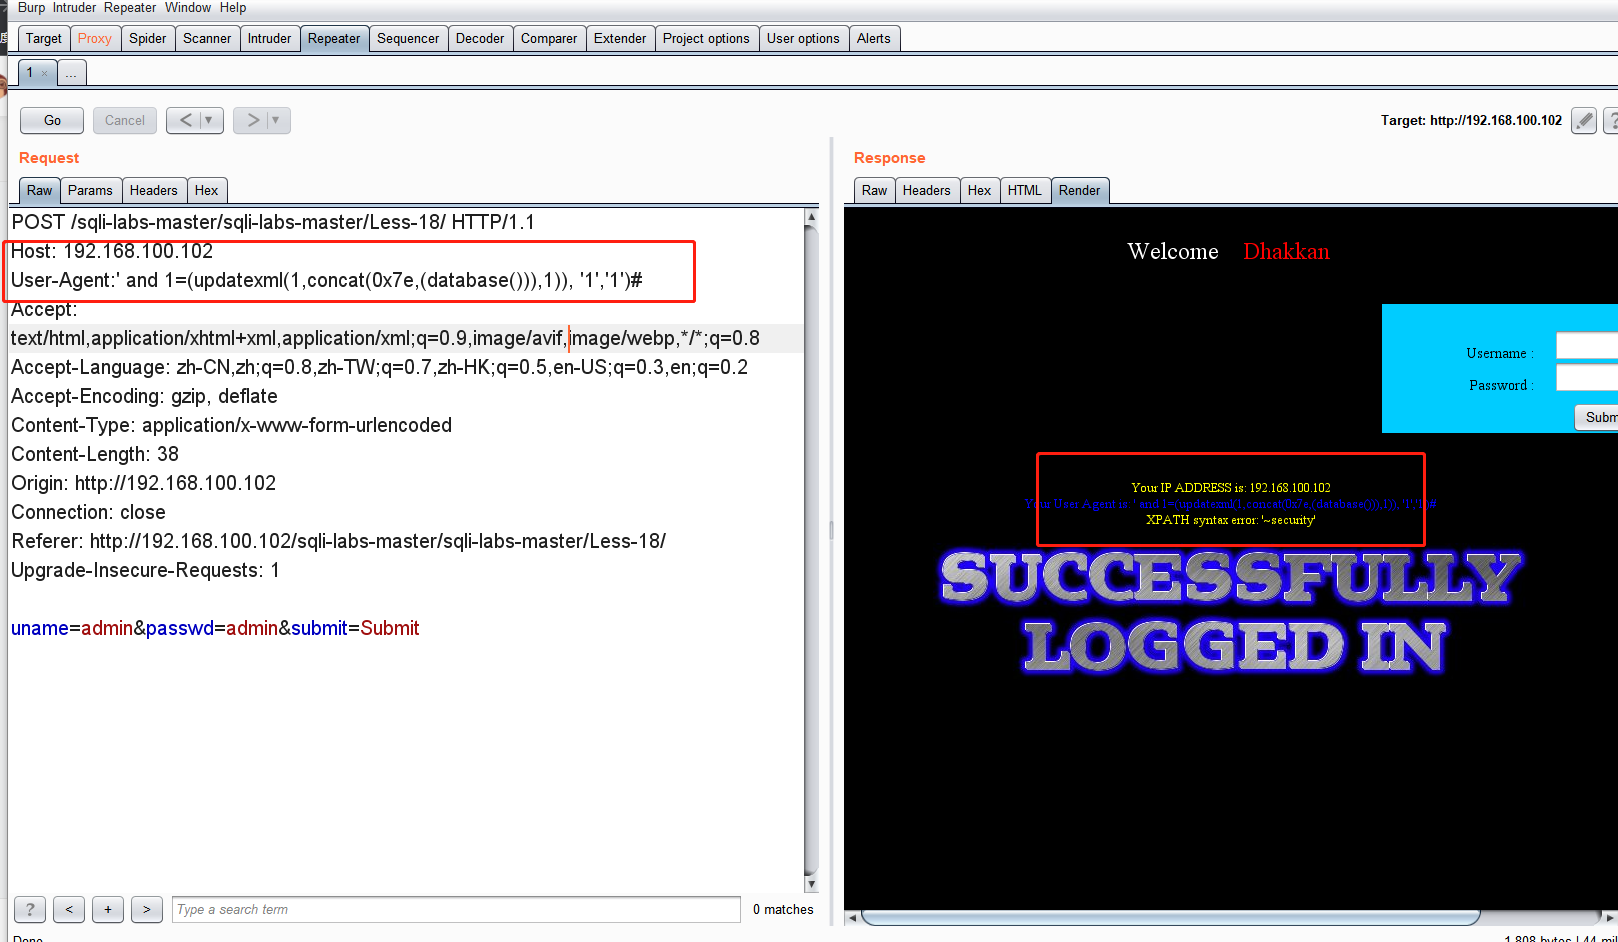Click the Password field in rendered page
Image resolution: width=1618 pixels, height=942 pixels.
click(1587, 378)
